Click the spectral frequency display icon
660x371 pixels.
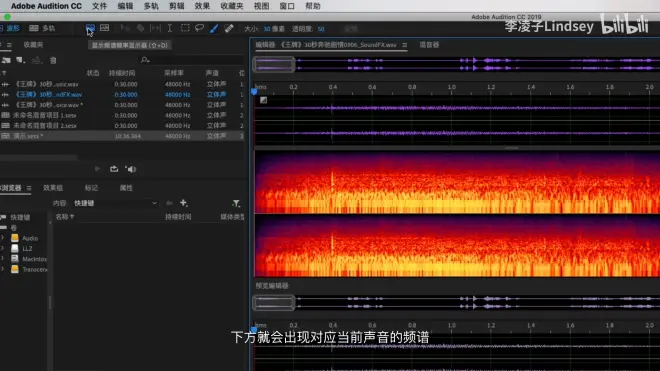click(x=90, y=28)
